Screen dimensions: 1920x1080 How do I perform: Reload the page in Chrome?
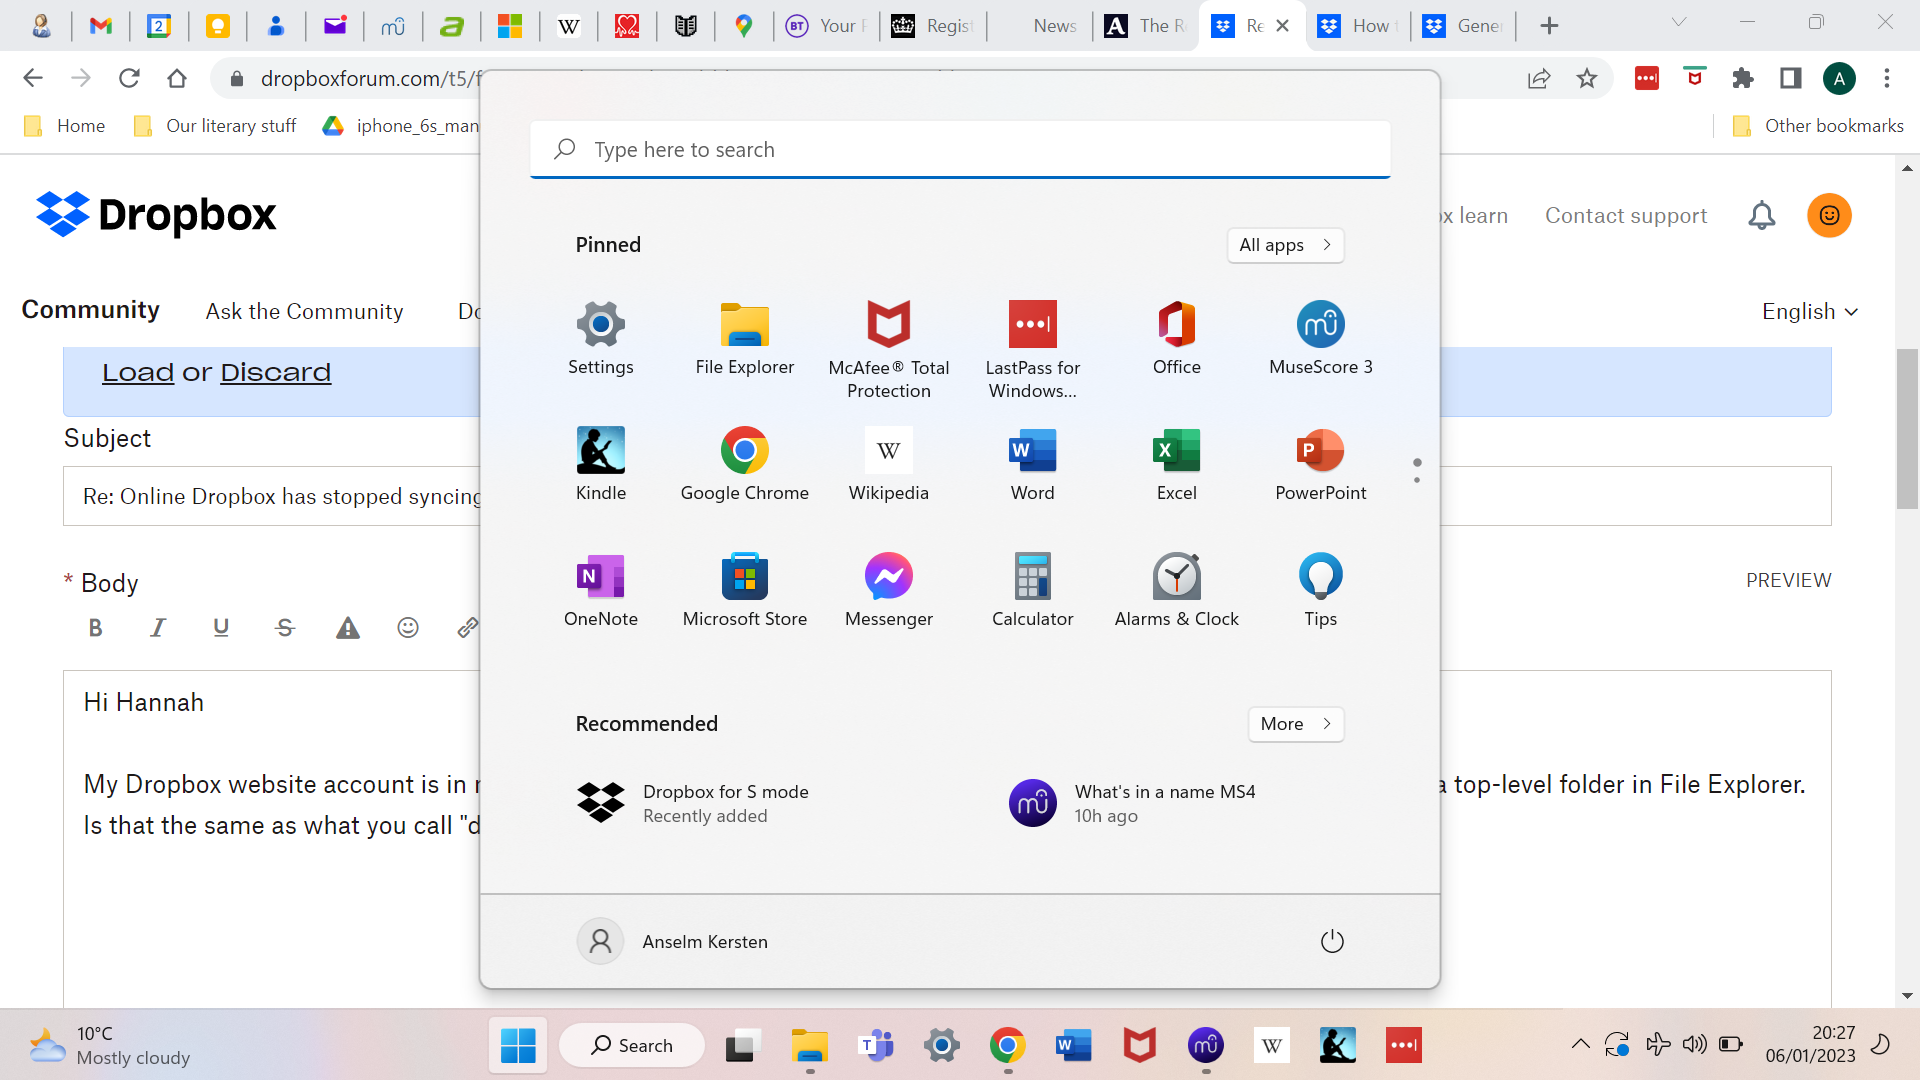pos(129,78)
